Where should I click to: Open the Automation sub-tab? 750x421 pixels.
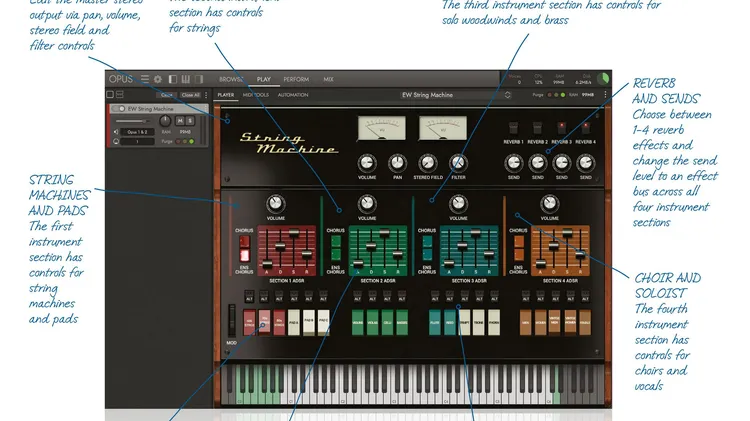293,95
